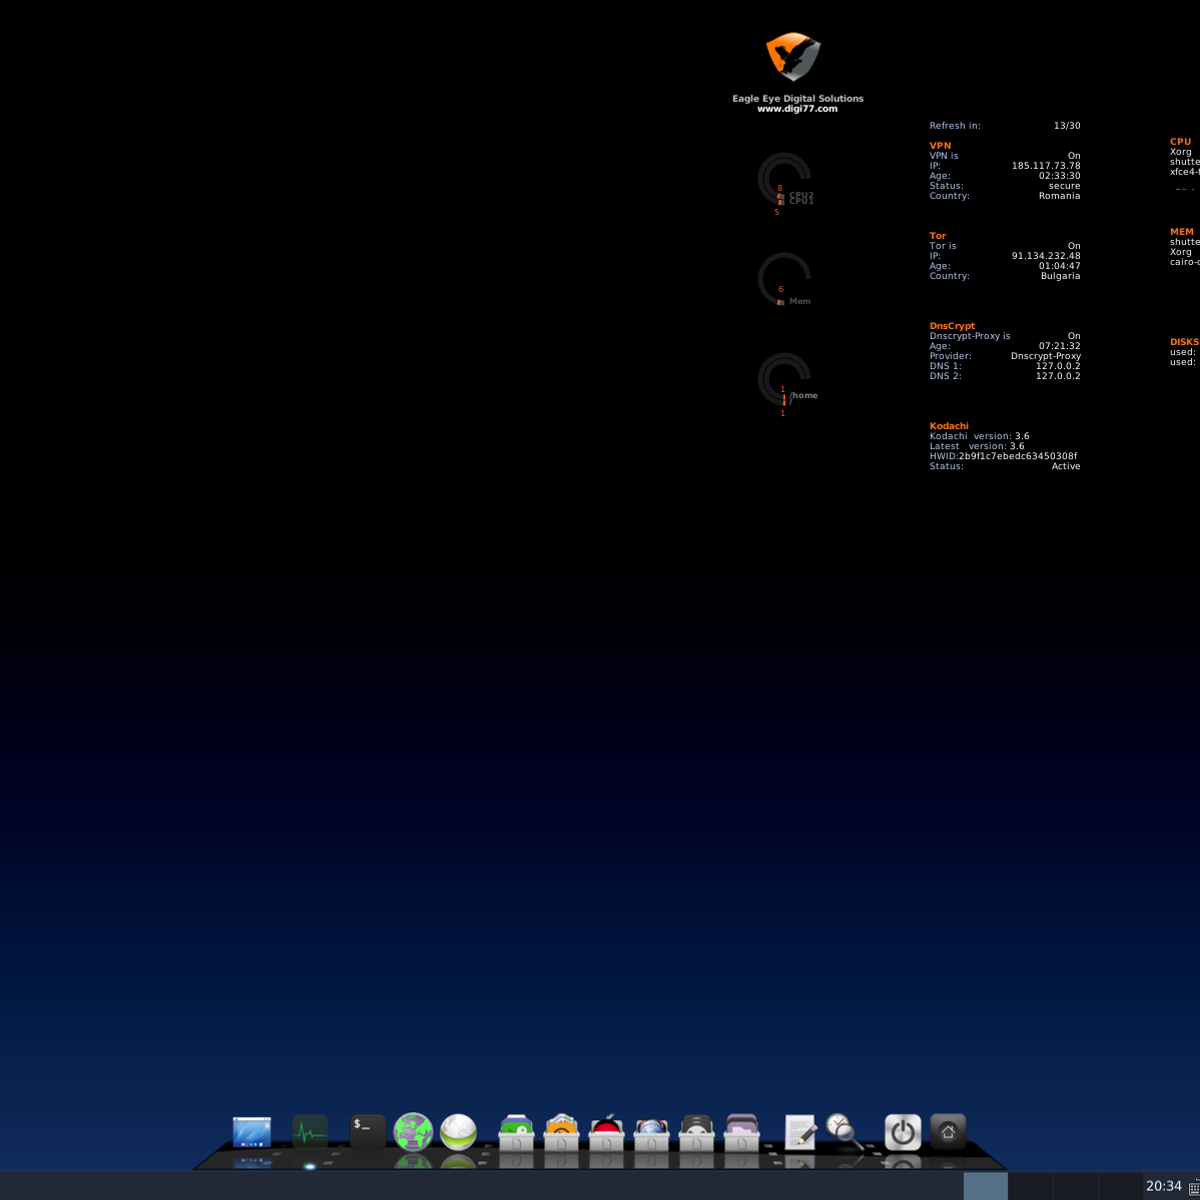Toggle DnsCrypt-Proxy shown as On
The height and width of the screenshot is (1200, 1200).
[x=1074, y=335]
